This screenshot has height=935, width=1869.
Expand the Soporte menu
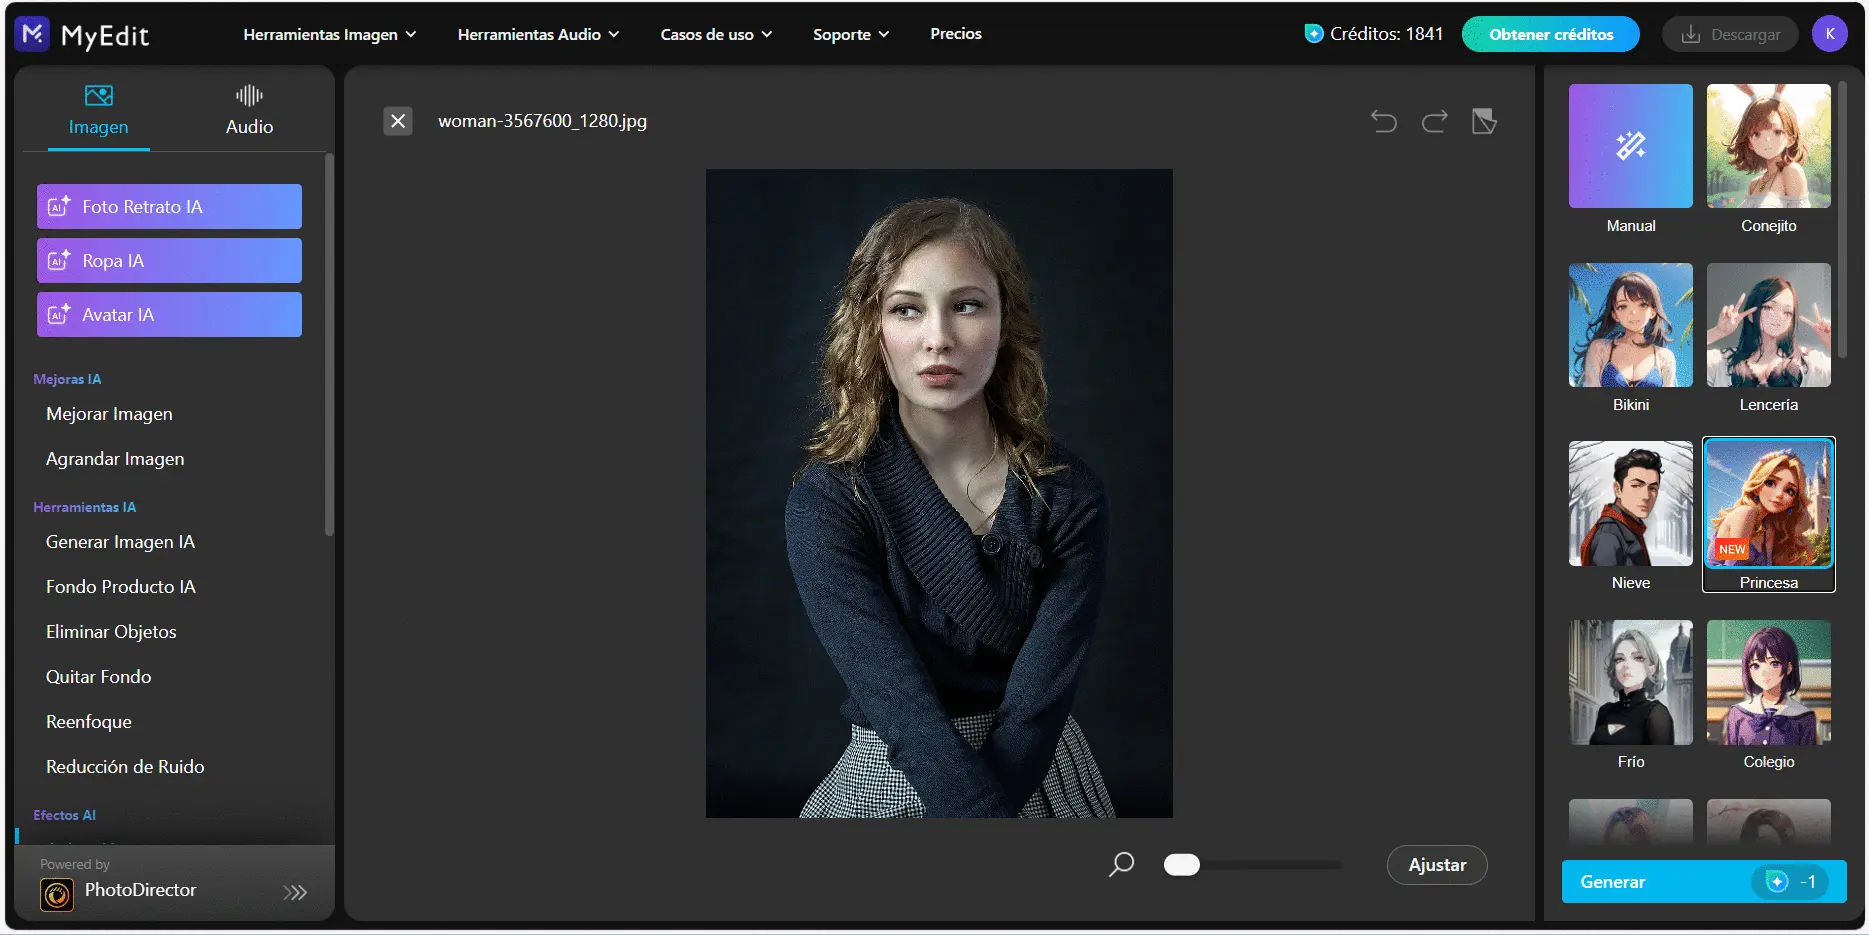(851, 34)
